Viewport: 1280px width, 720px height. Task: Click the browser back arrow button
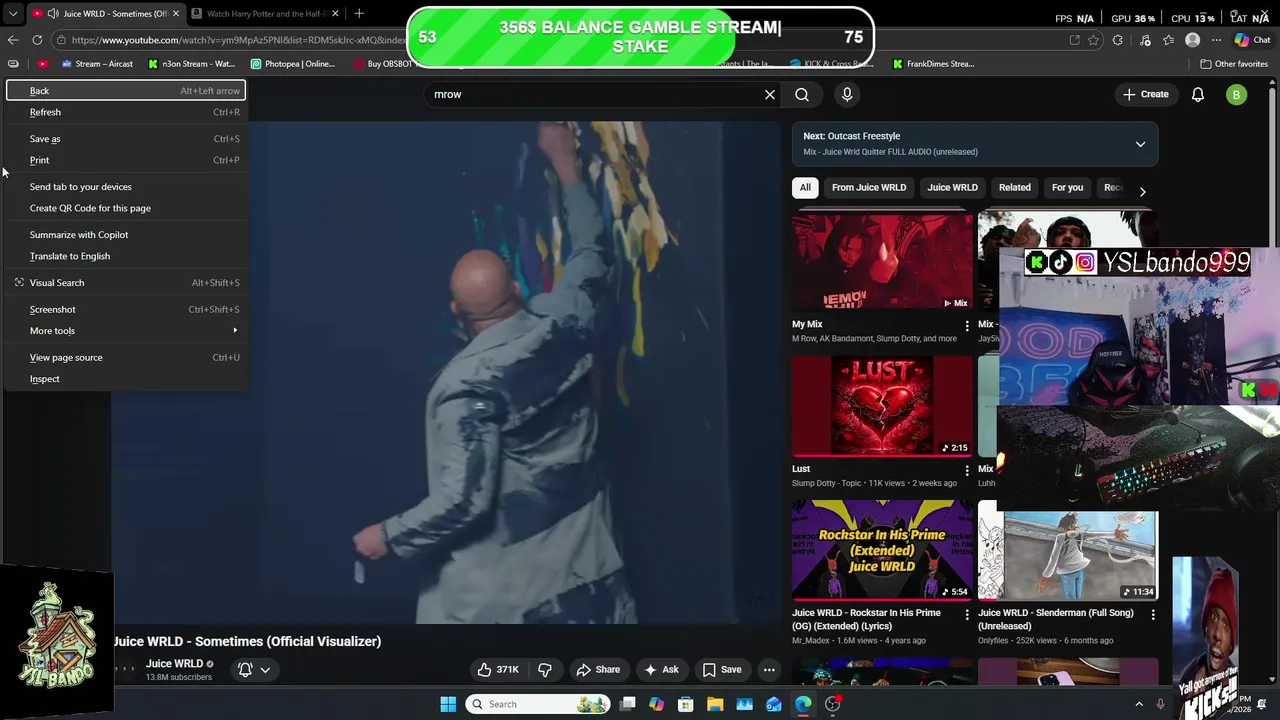(x=13, y=40)
